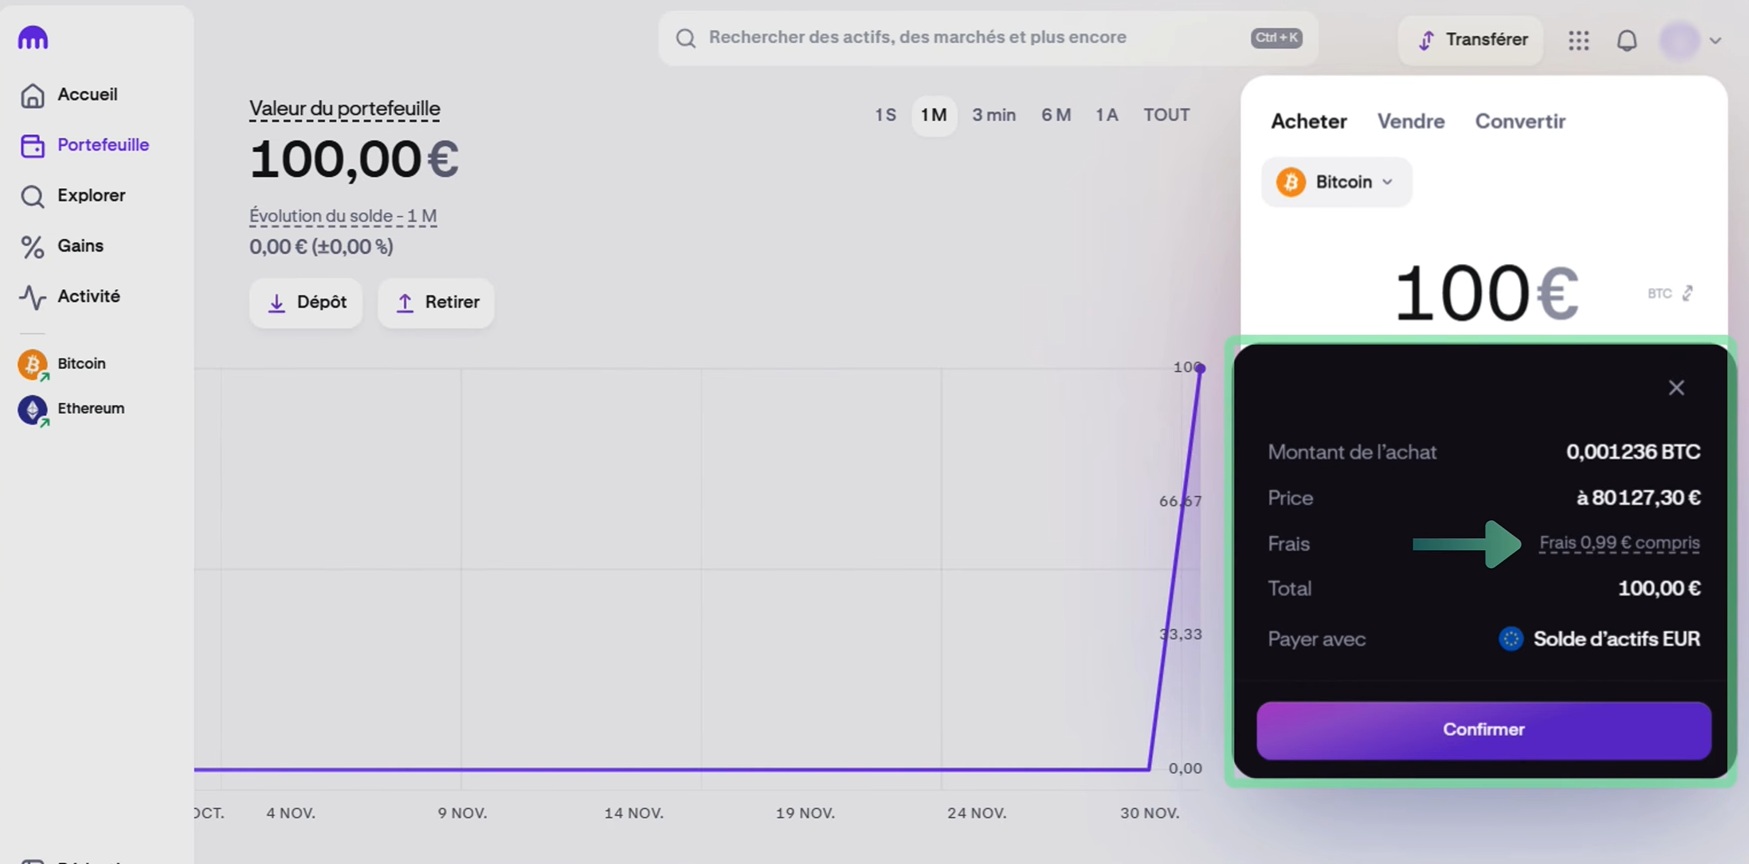Close the purchase summary panel
The height and width of the screenshot is (864, 1749).
pos(1676,388)
